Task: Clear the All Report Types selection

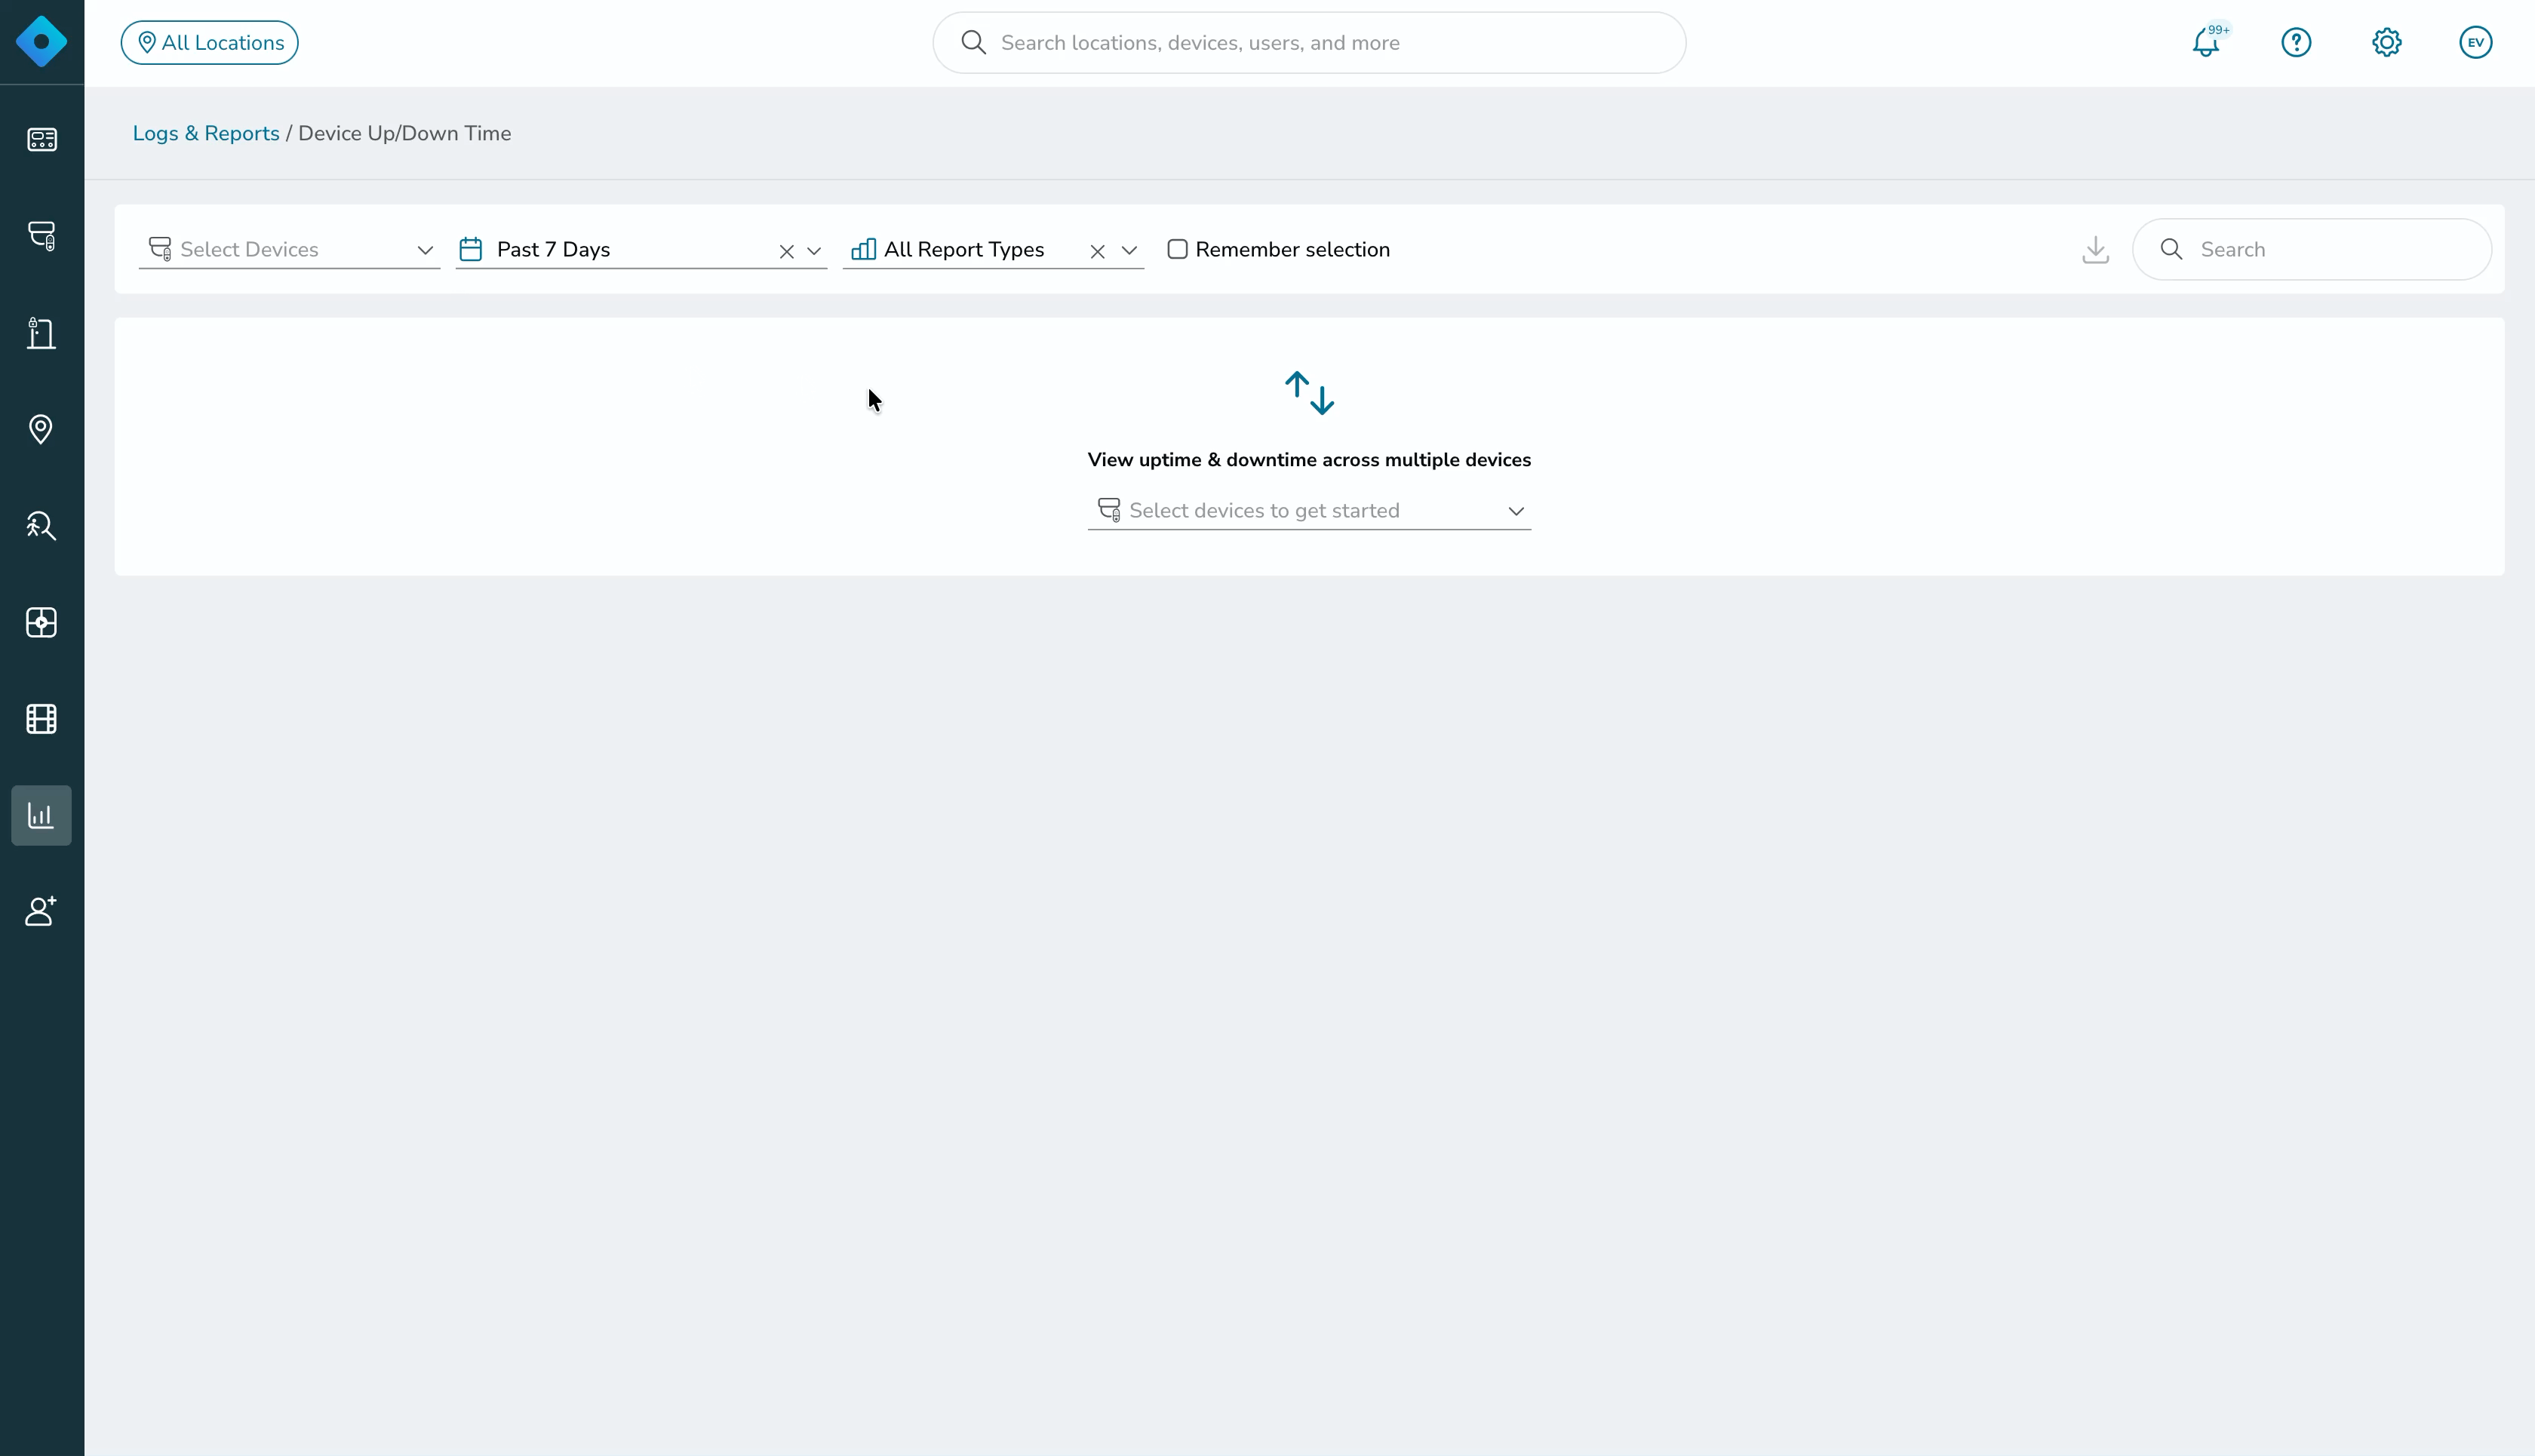Action: pyautogui.click(x=1097, y=252)
